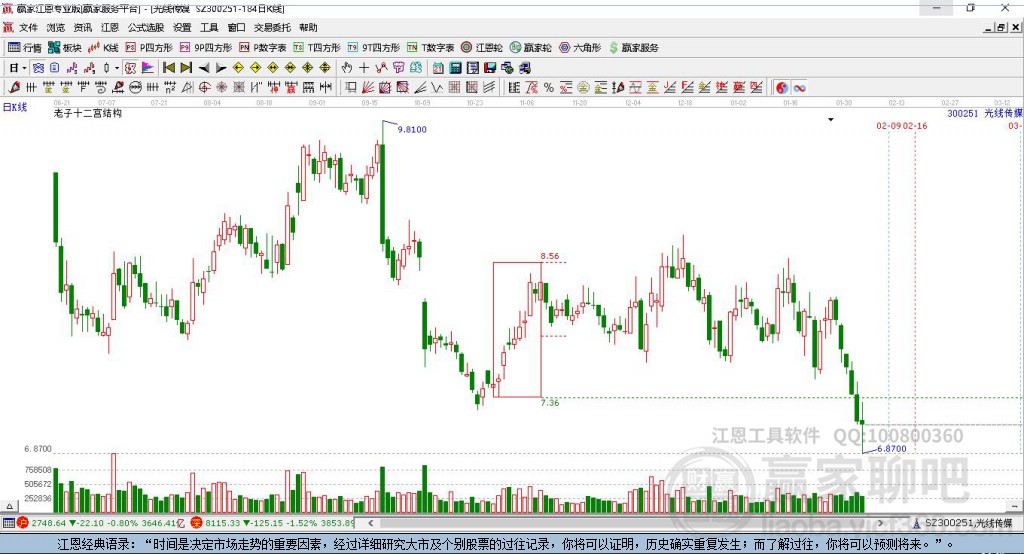Click the horizontal scrollbar left arrow
Image resolution: width=1024 pixels, height=554 pixels.
point(371,523)
